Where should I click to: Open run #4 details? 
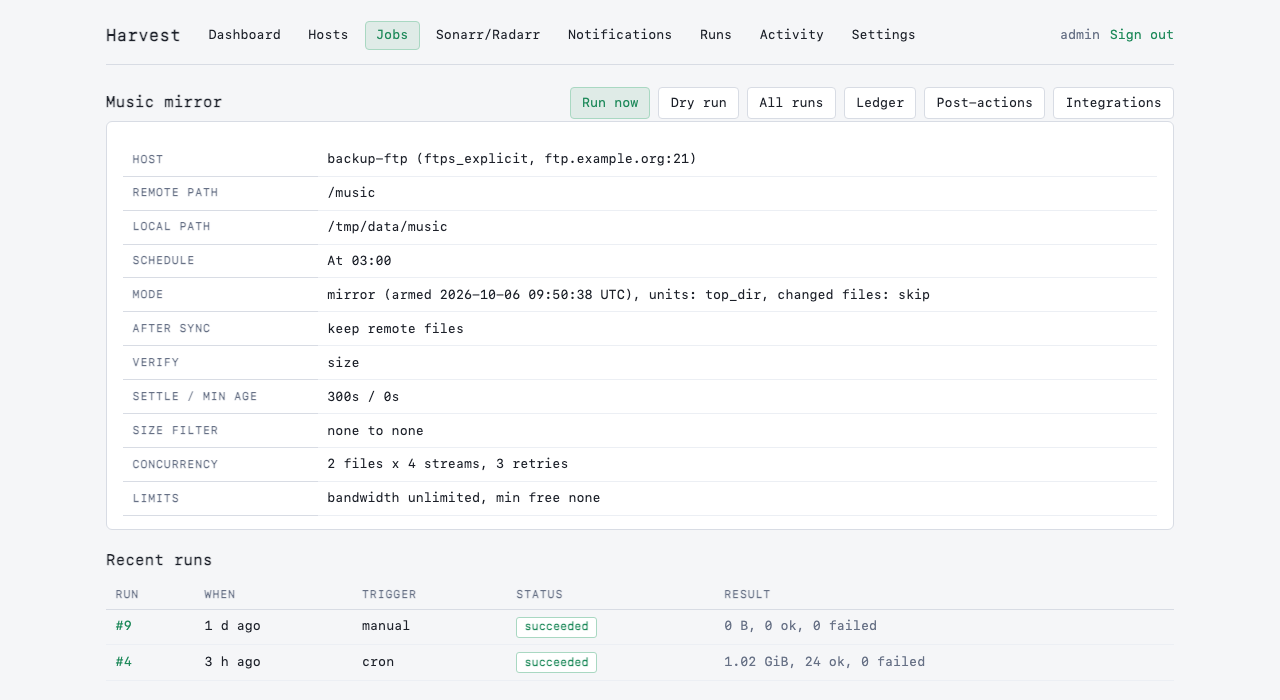(x=124, y=662)
